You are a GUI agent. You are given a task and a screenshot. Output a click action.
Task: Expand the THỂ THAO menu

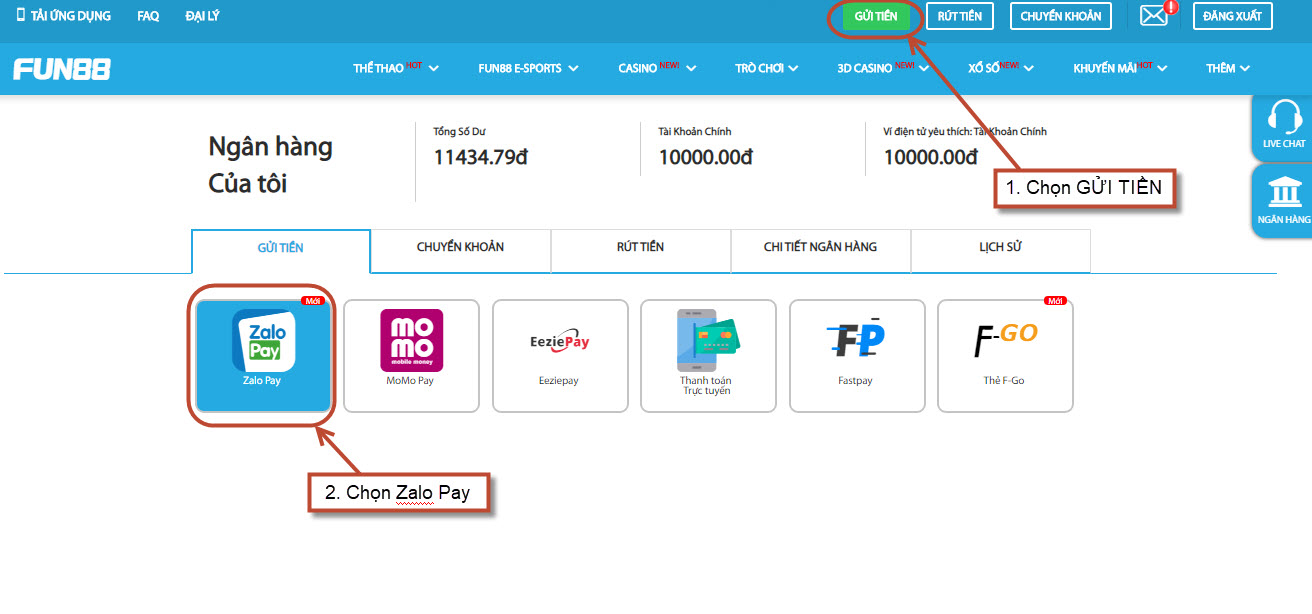pyautogui.click(x=396, y=68)
